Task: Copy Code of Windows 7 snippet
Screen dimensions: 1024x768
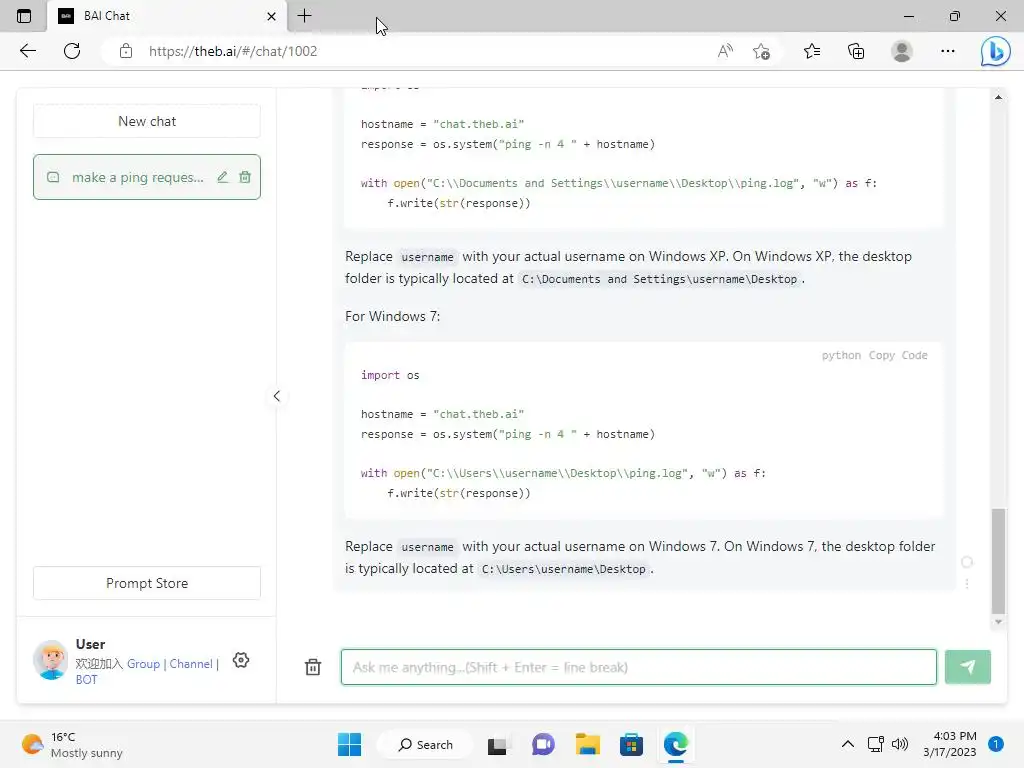Action: [898, 355]
